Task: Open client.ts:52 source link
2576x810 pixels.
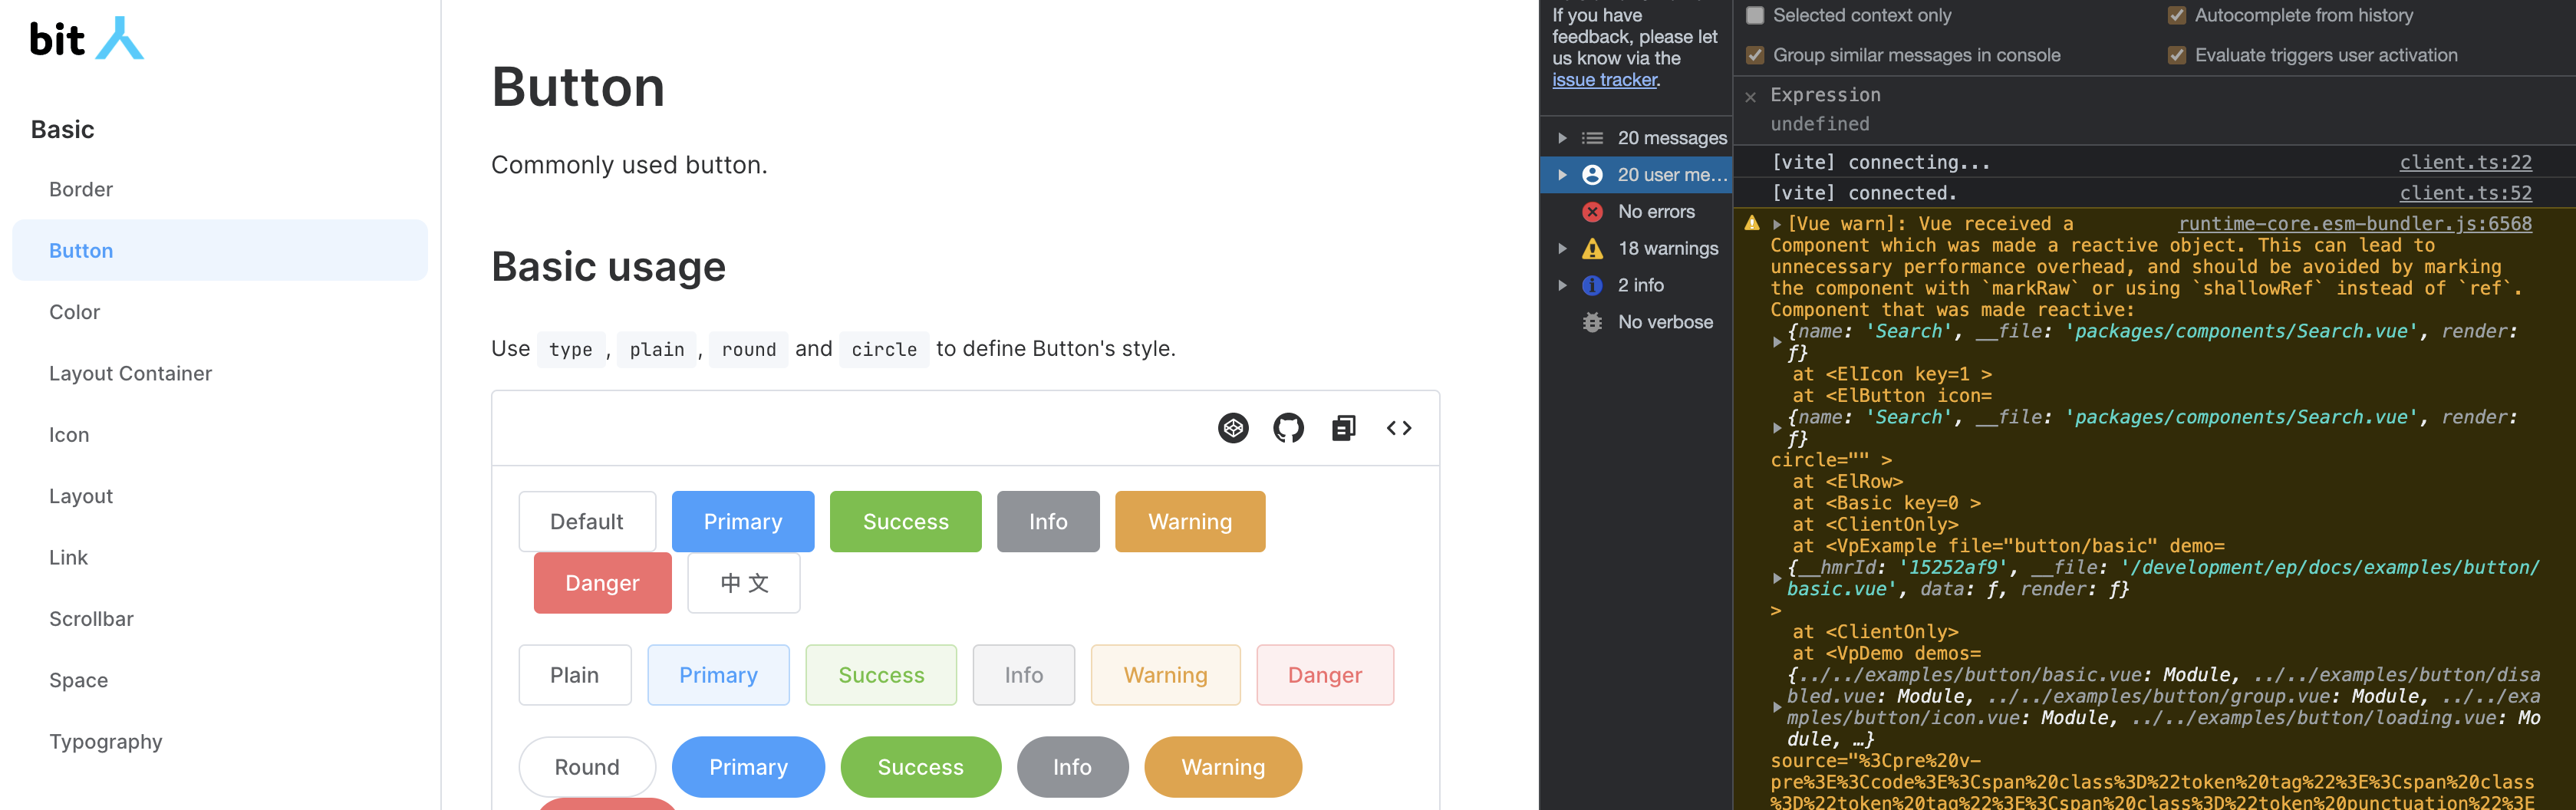Action: (x=2465, y=193)
